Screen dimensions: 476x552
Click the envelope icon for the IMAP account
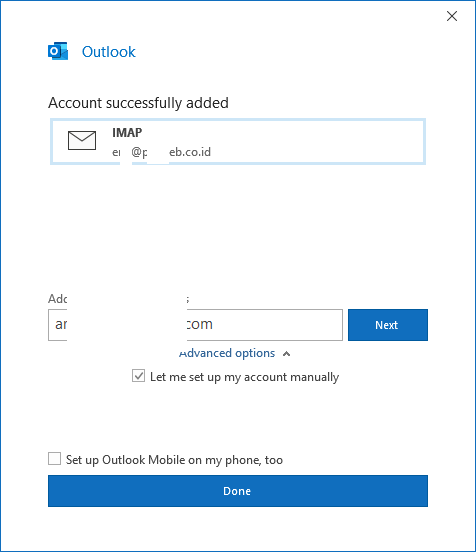tap(82, 140)
